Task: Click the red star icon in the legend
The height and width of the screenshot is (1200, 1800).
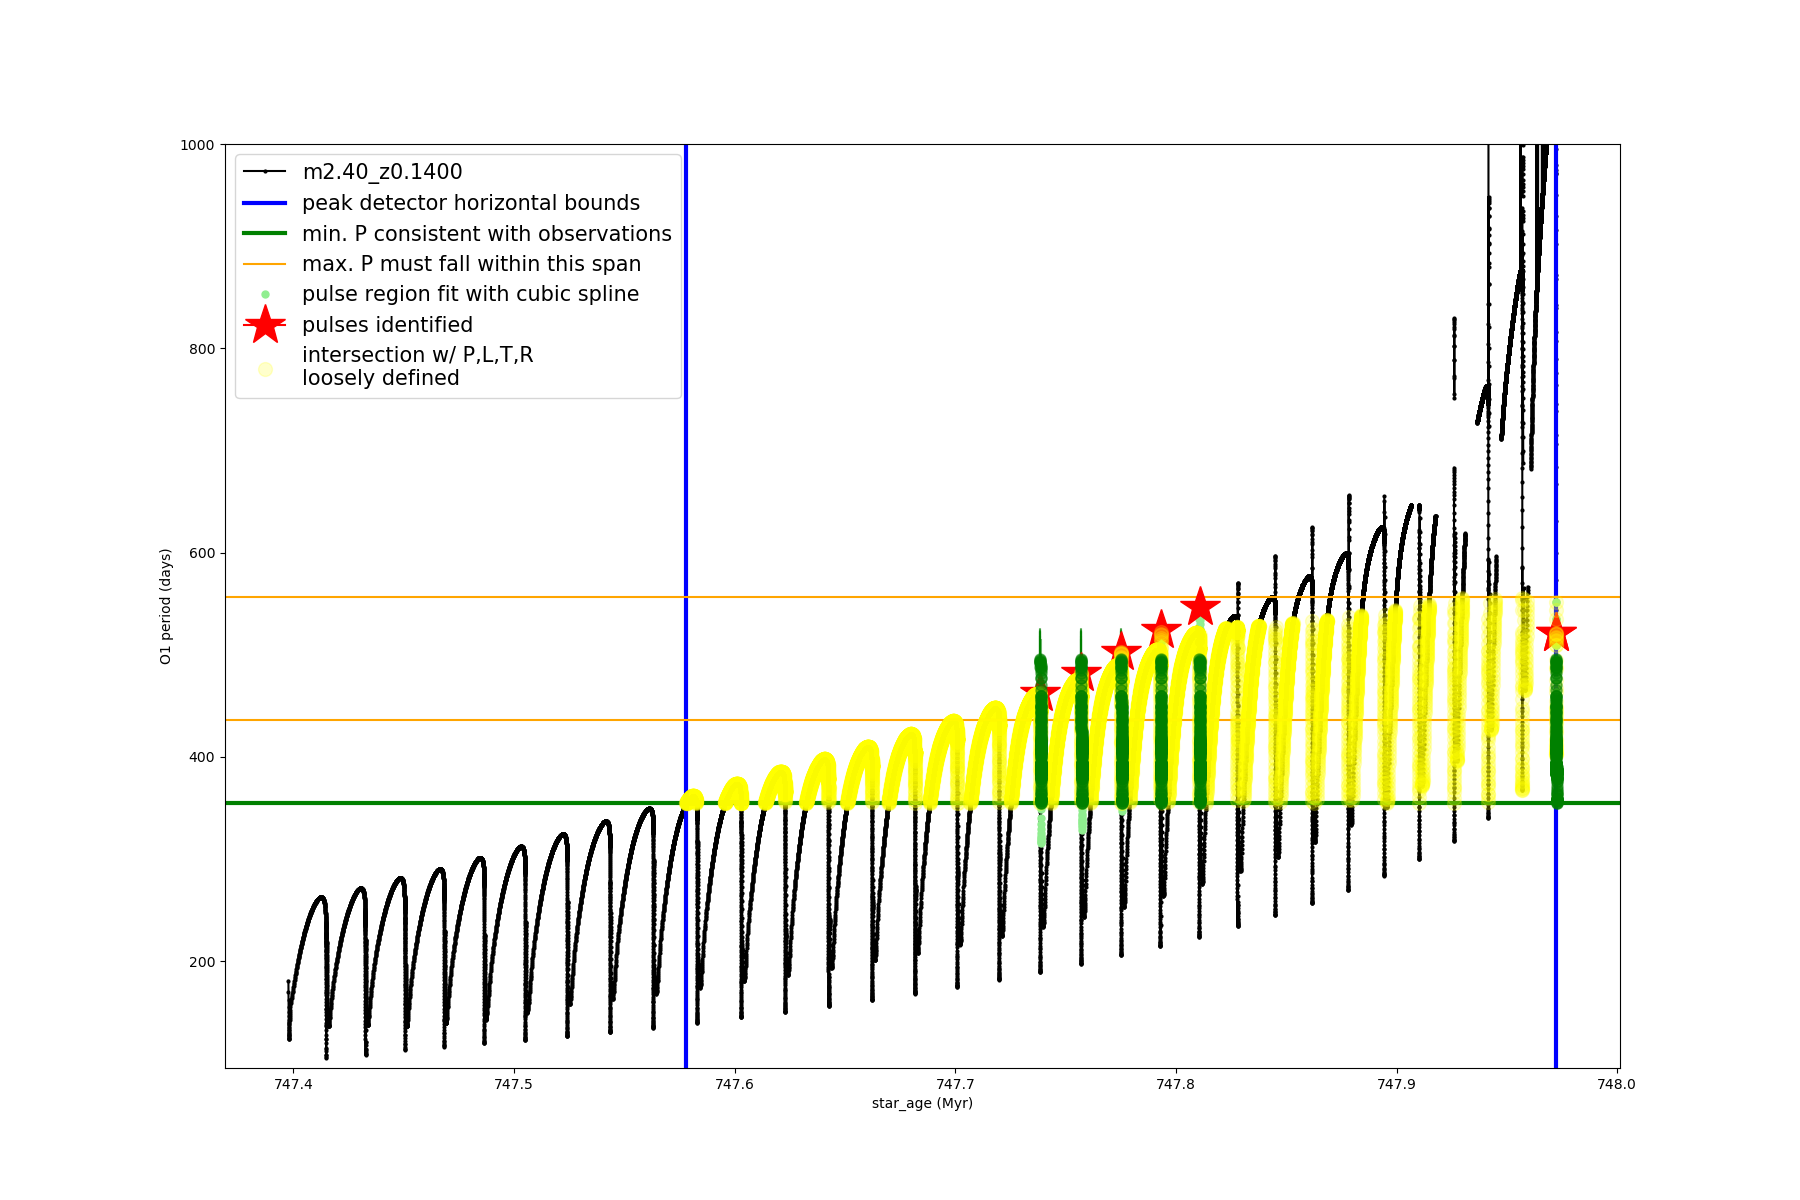Action: [x=265, y=325]
